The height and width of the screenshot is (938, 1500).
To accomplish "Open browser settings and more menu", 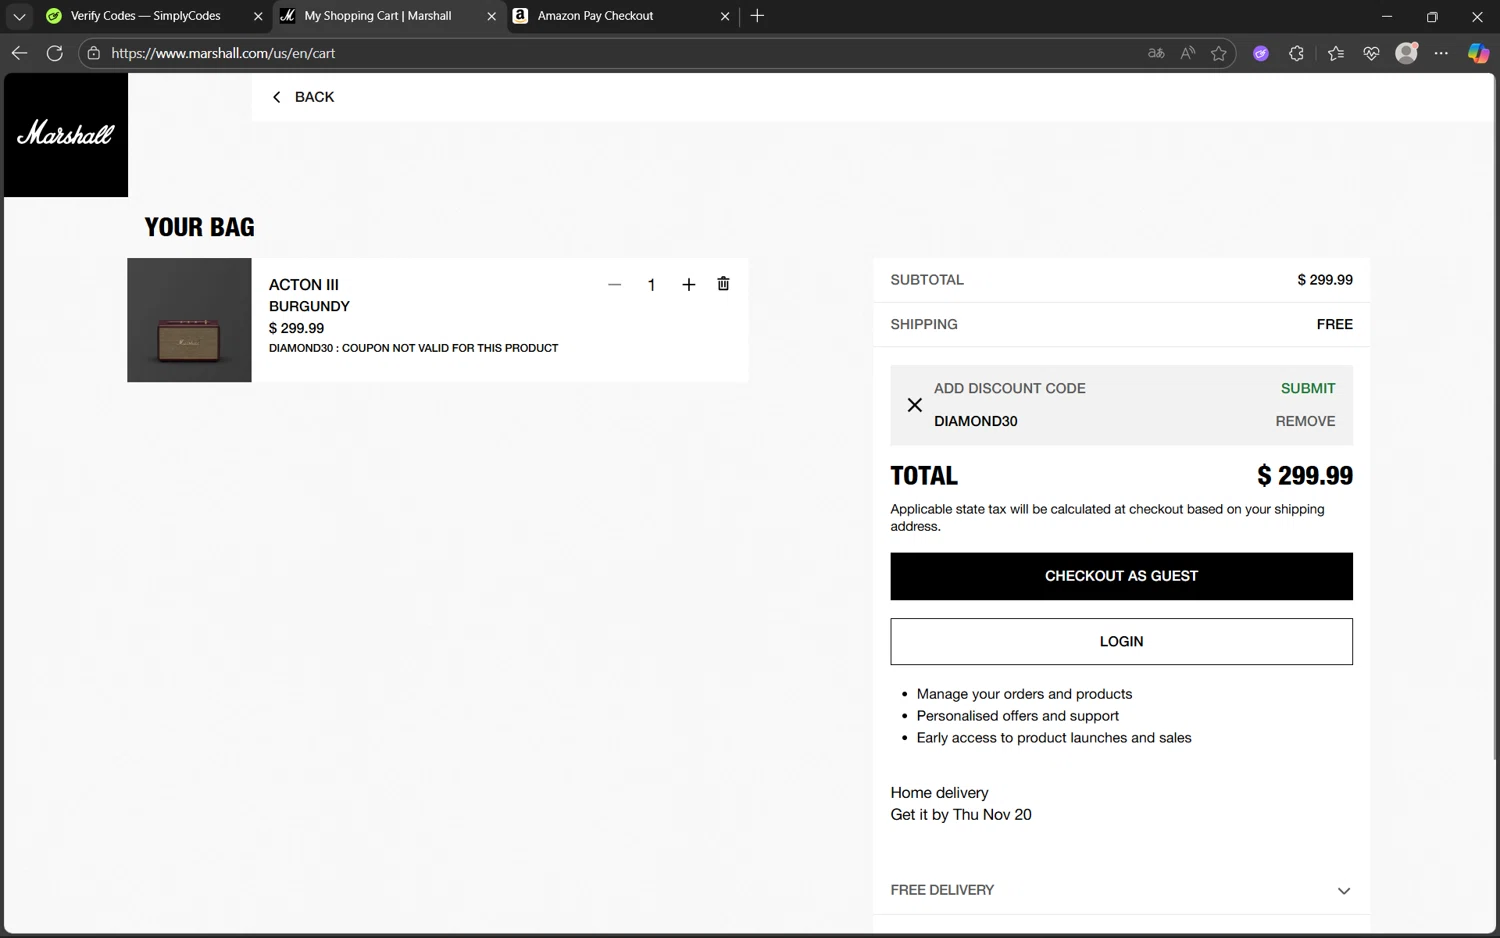I will point(1441,53).
